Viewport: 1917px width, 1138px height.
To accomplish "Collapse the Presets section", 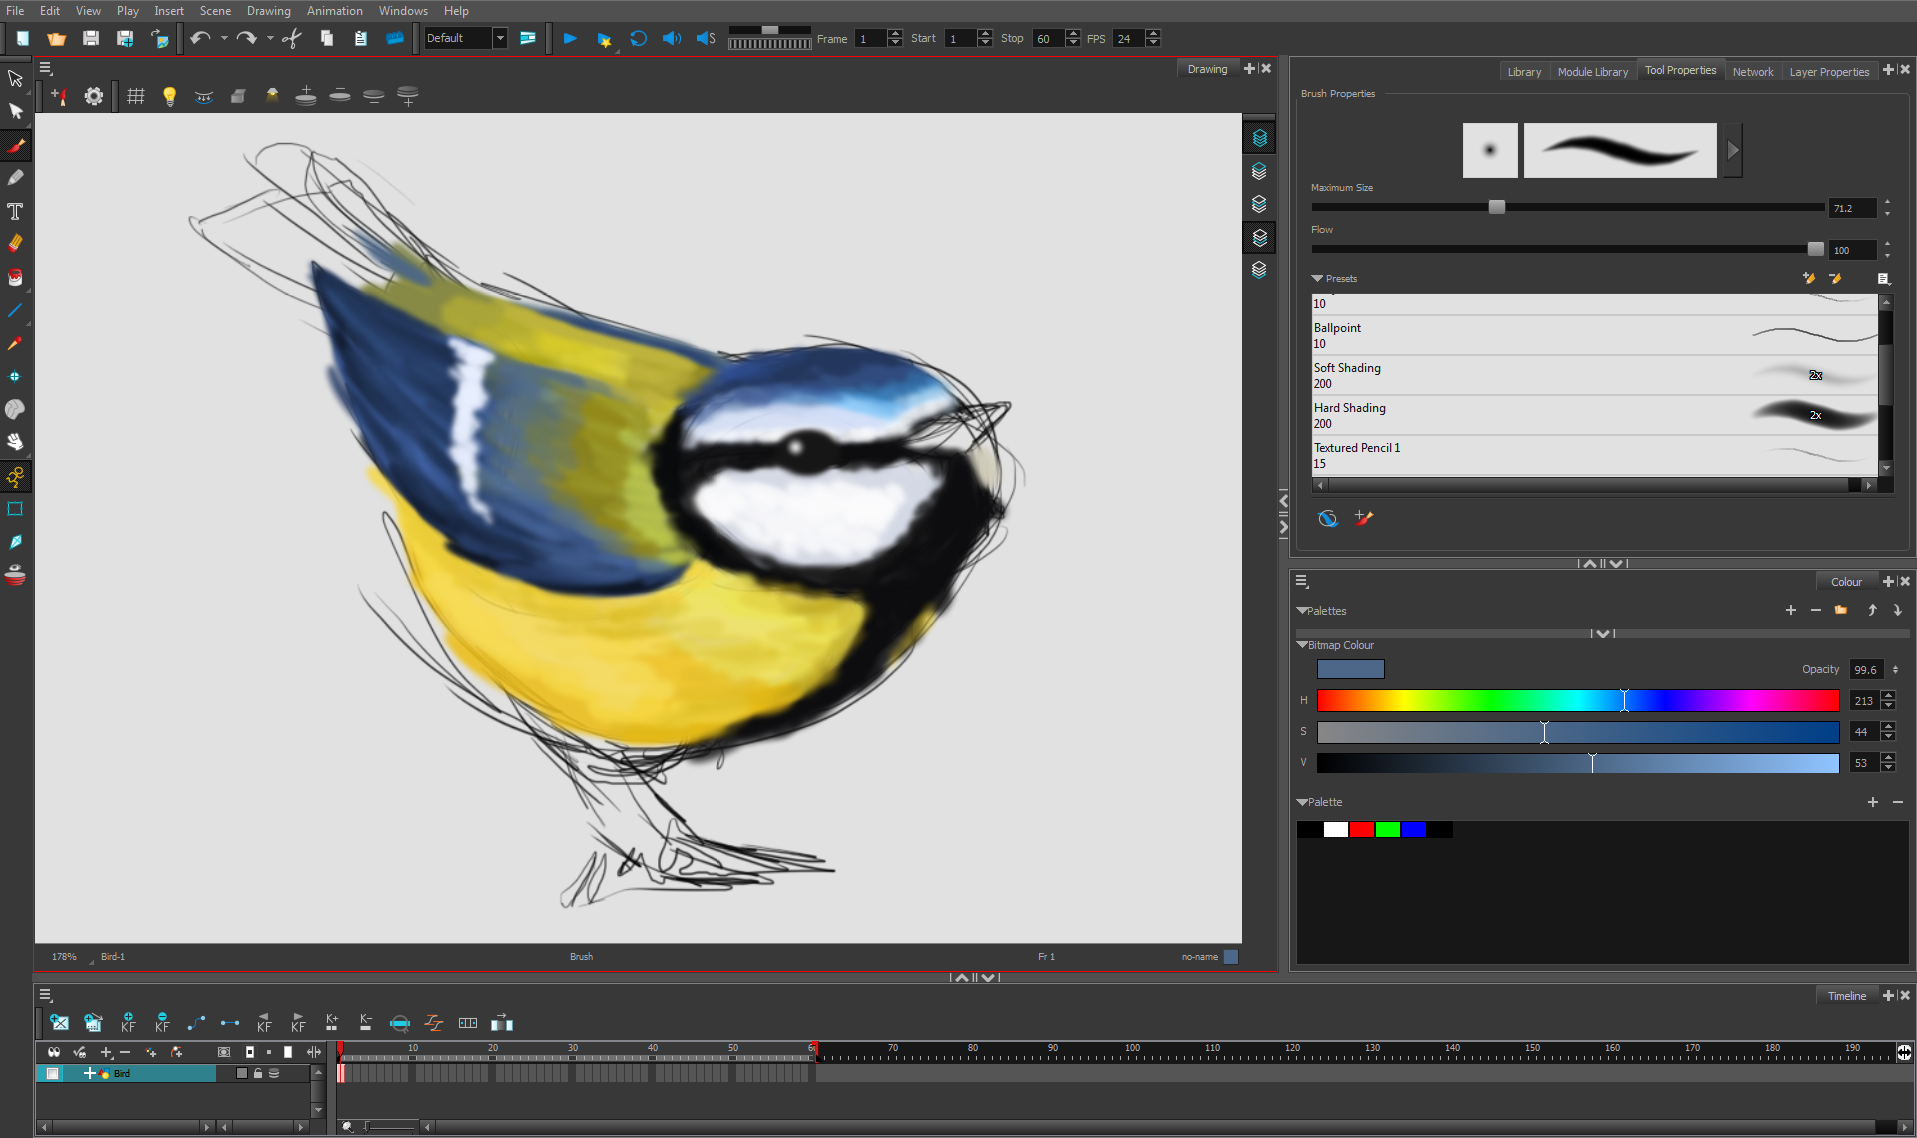I will tap(1317, 279).
